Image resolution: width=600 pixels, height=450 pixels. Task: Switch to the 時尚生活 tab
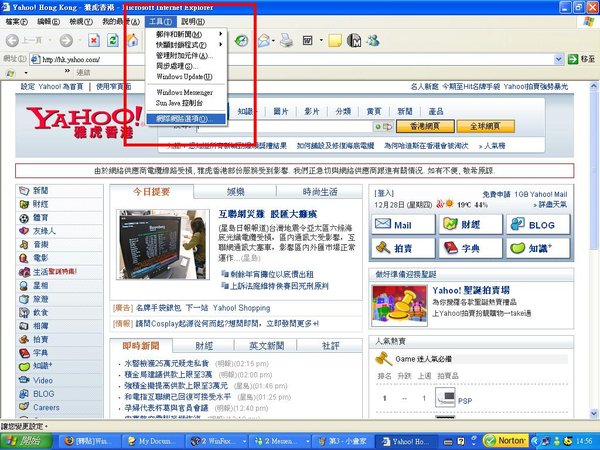pyautogui.click(x=320, y=192)
